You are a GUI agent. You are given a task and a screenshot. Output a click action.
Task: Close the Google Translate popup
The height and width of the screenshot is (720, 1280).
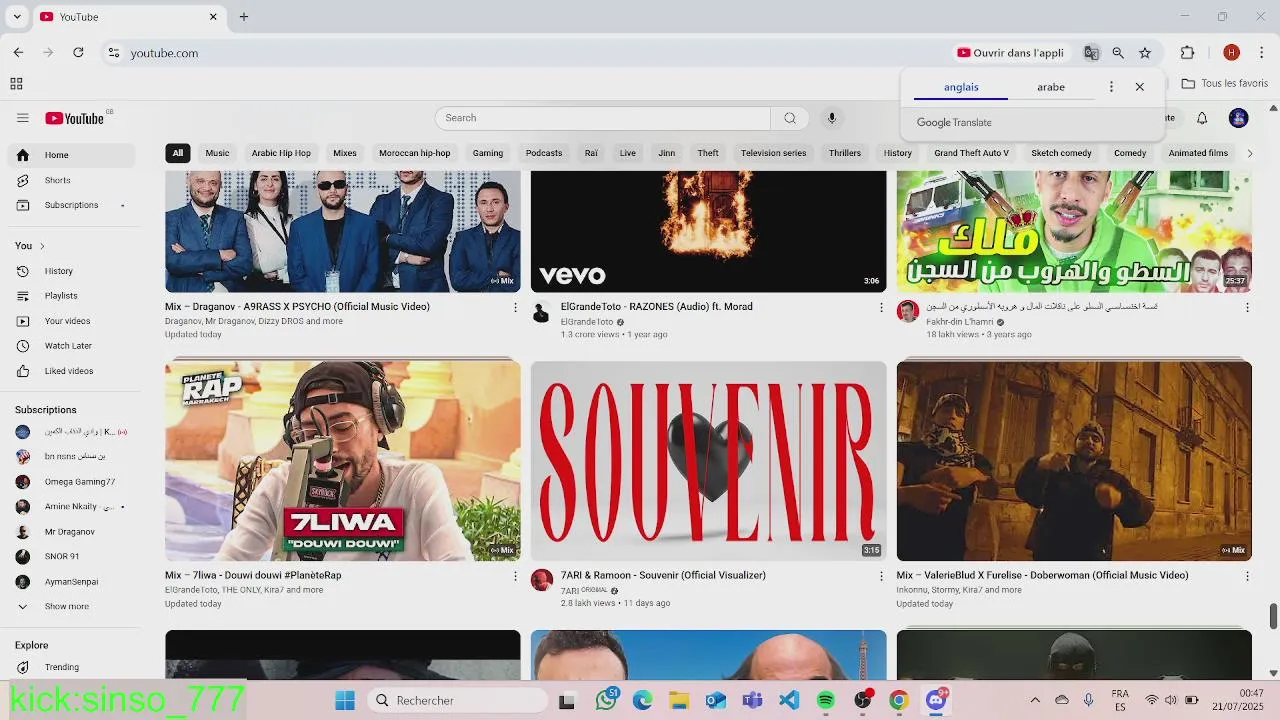(x=1139, y=87)
